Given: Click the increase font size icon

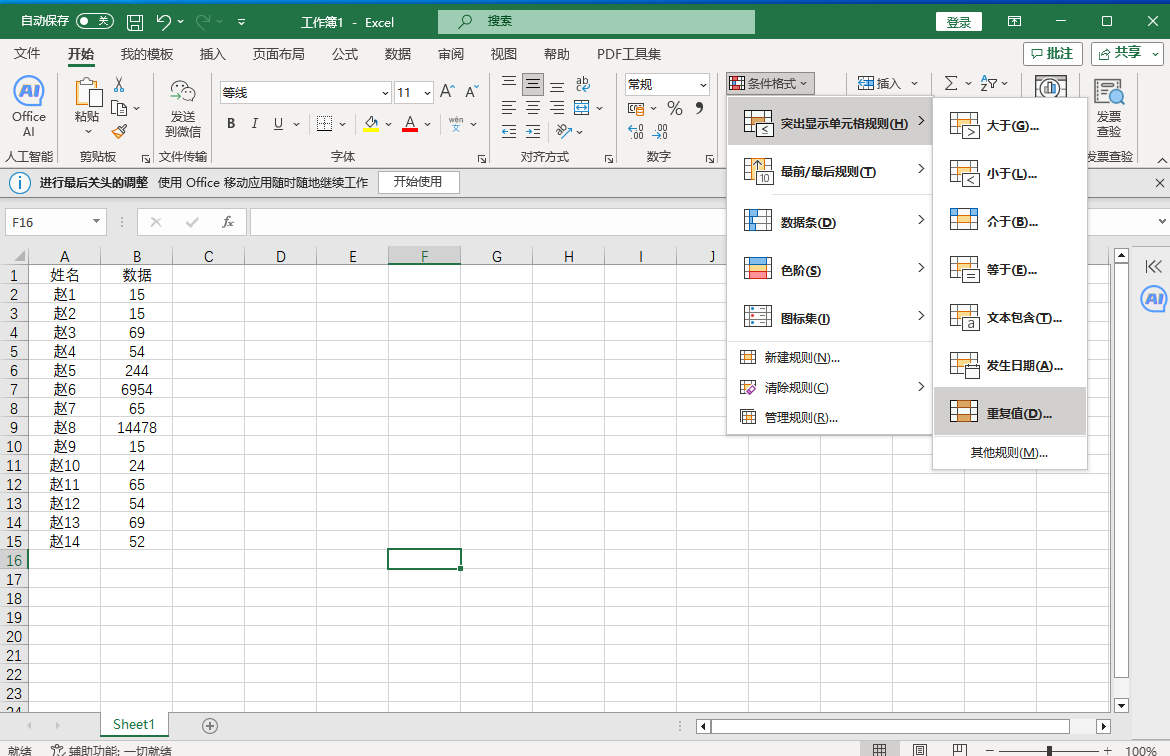Looking at the screenshot, I should pyautogui.click(x=447, y=92).
